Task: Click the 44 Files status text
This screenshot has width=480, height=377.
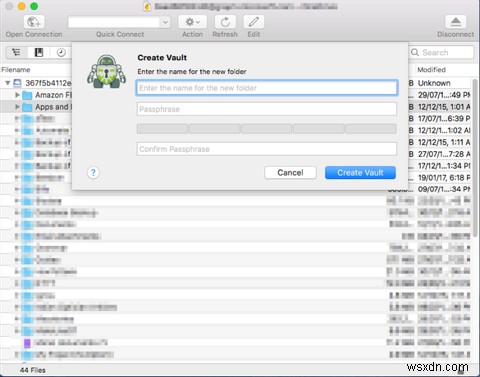Action: tap(33, 370)
